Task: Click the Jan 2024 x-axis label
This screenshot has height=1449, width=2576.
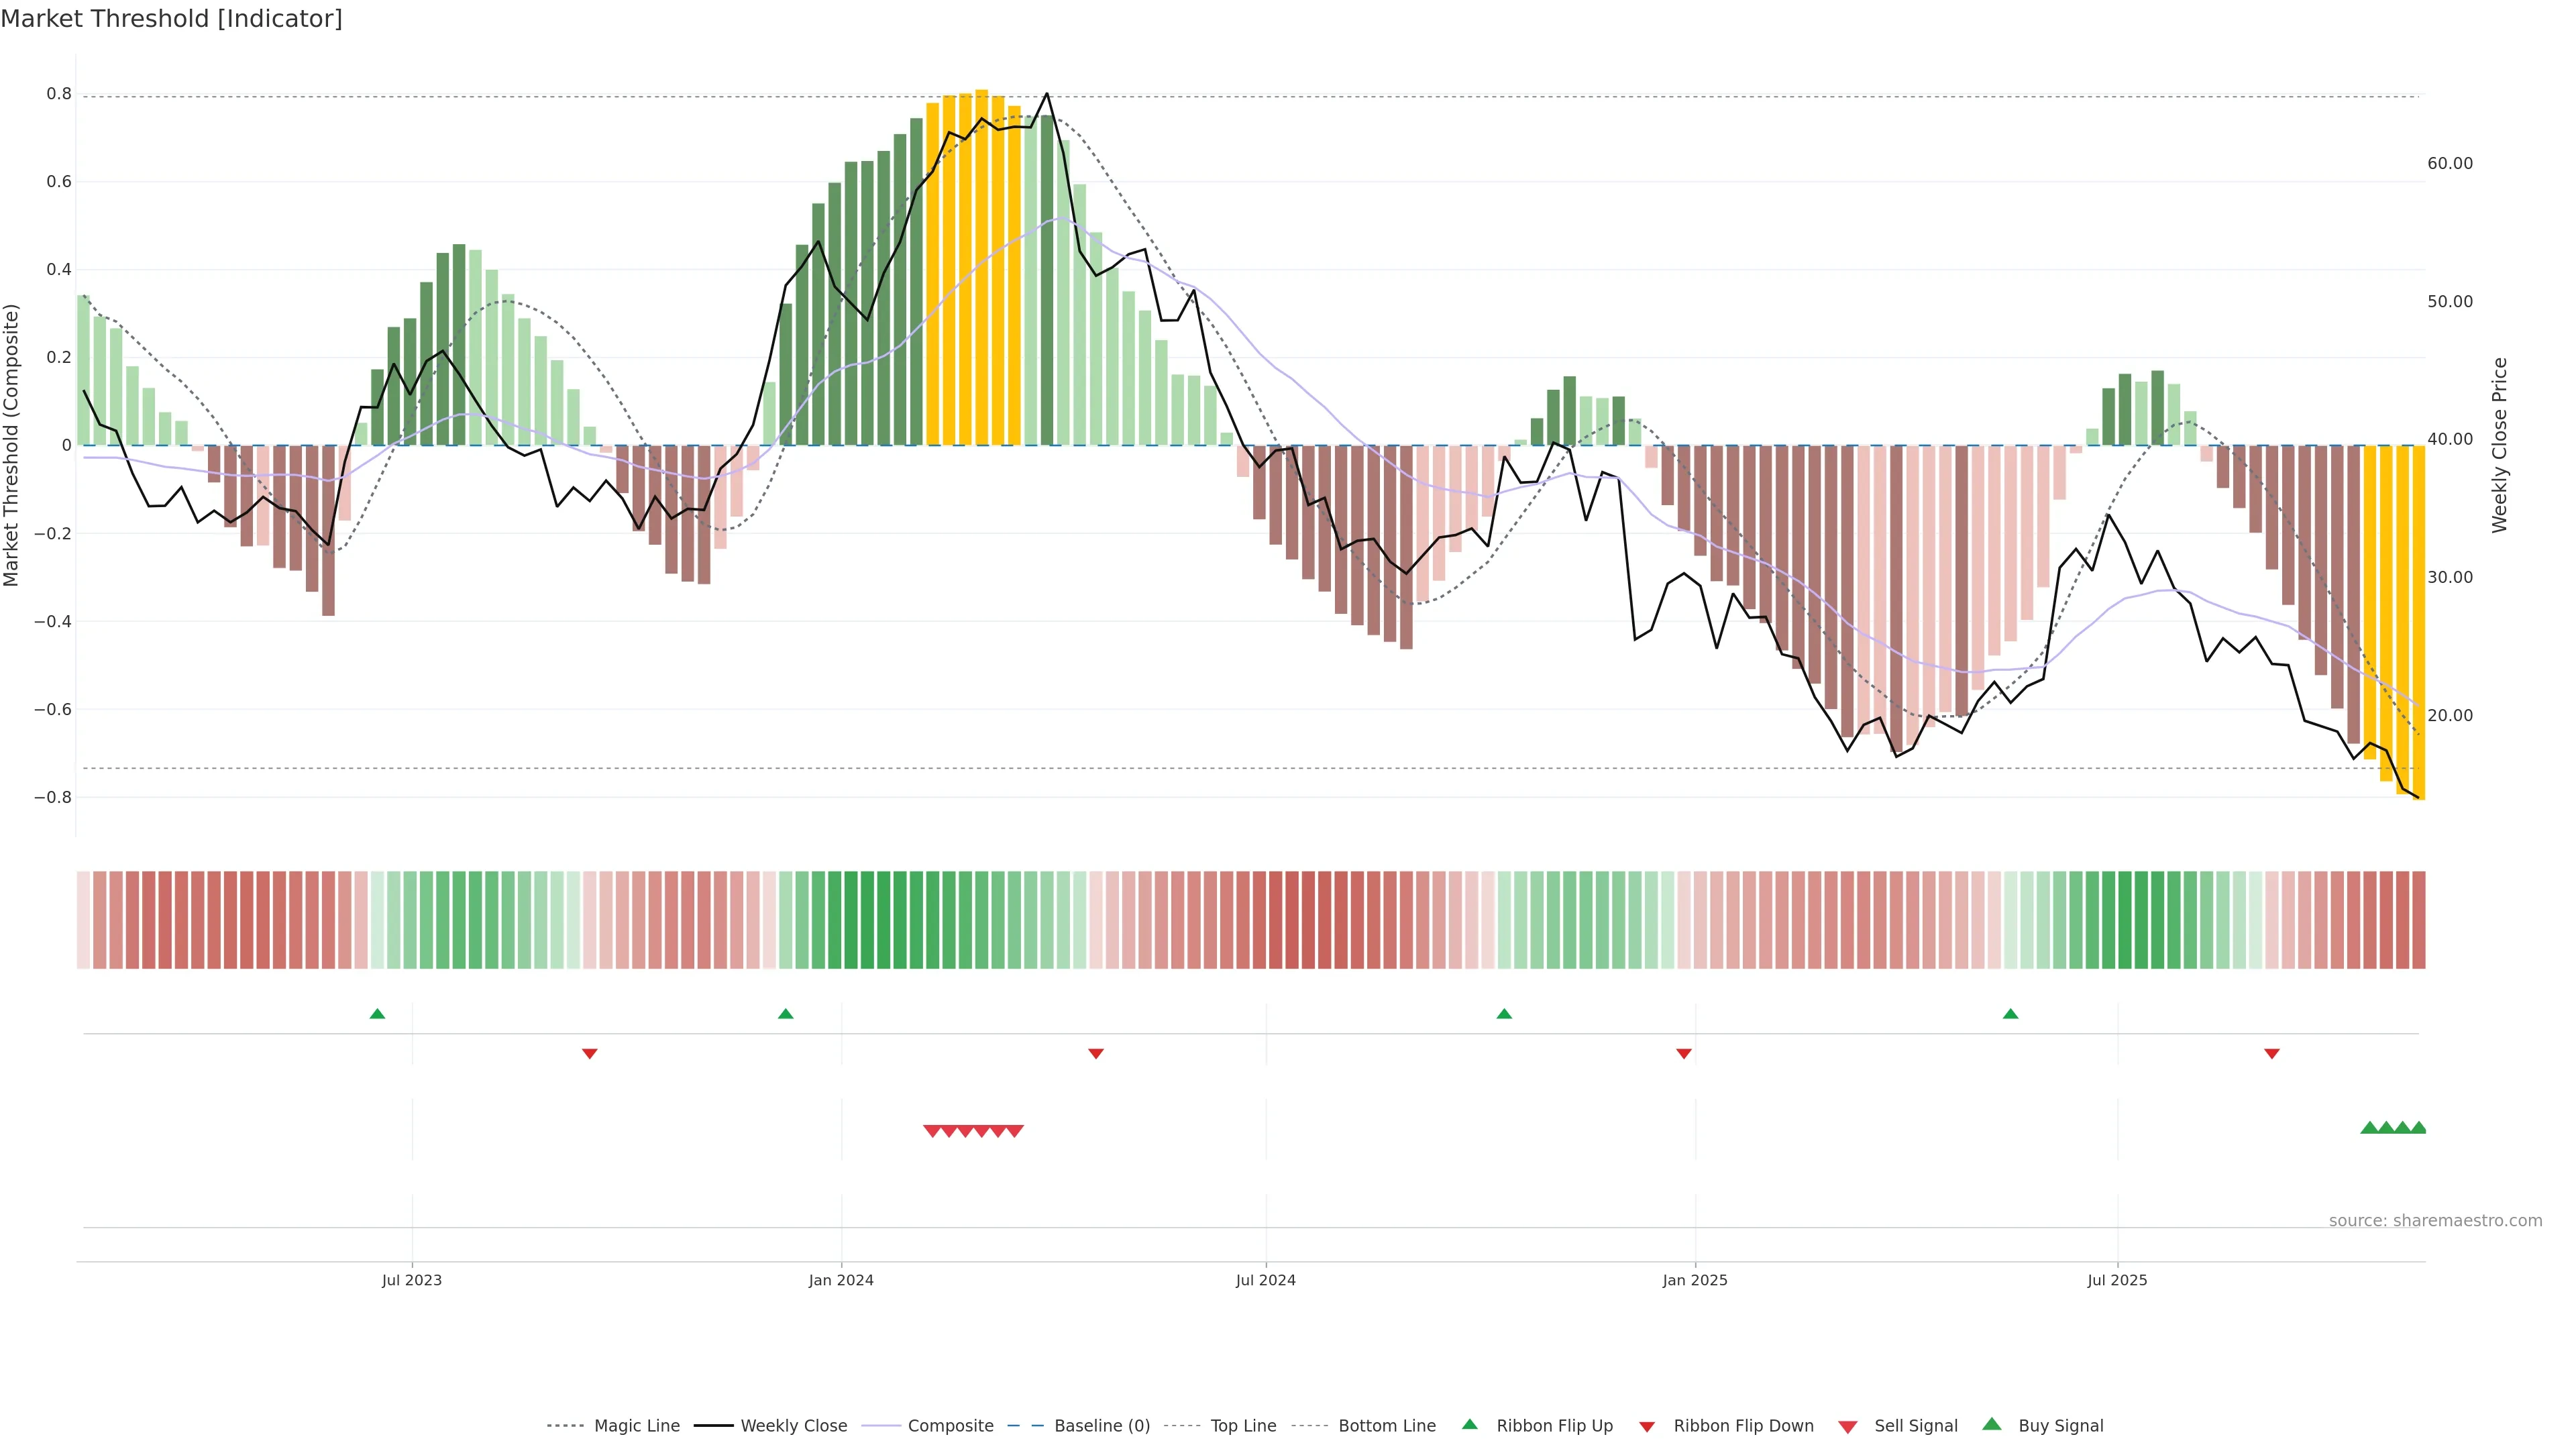Action: click(x=841, y=1280)
